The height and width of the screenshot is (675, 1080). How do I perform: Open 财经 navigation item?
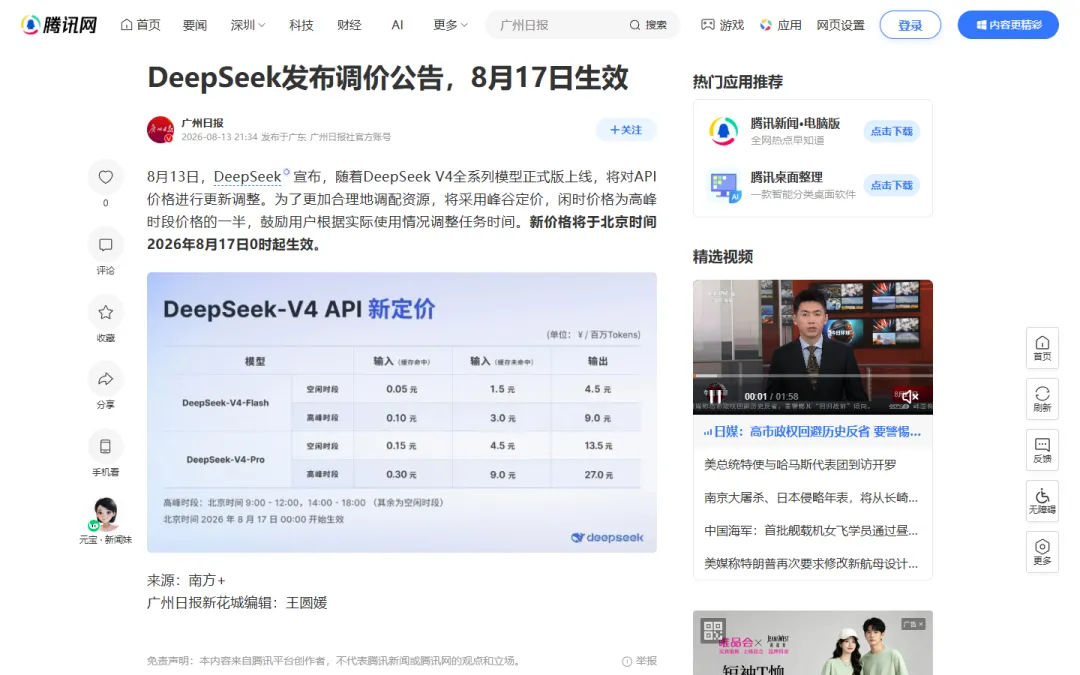tap(349, 25)
